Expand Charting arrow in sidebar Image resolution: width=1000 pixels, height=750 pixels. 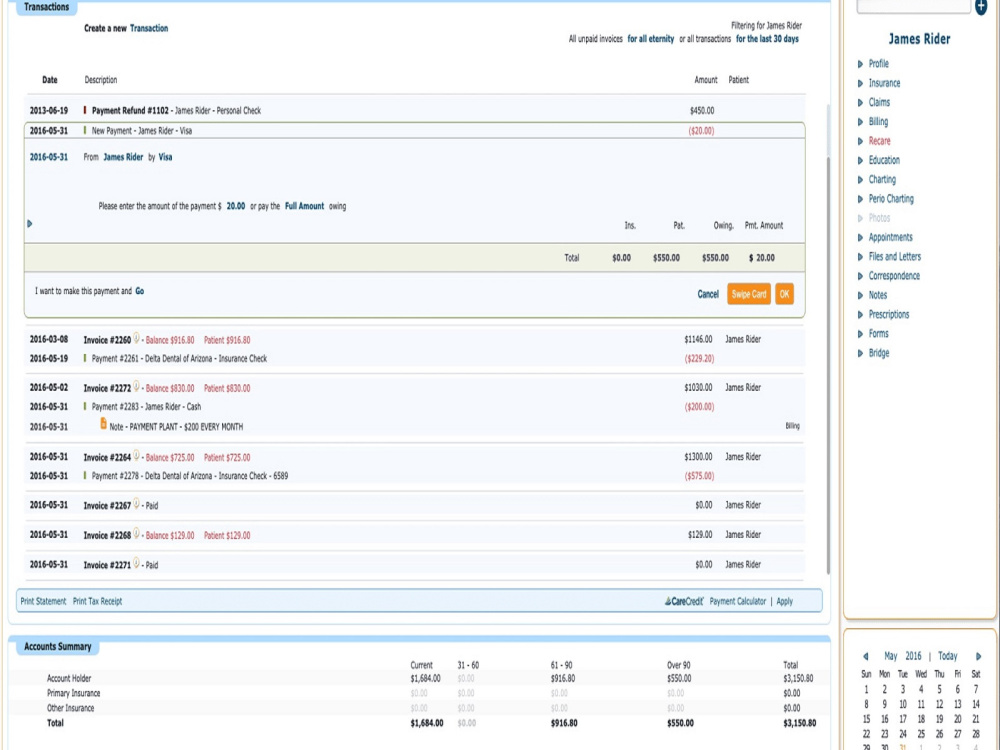pyautogui.click(x=860, y=180)
